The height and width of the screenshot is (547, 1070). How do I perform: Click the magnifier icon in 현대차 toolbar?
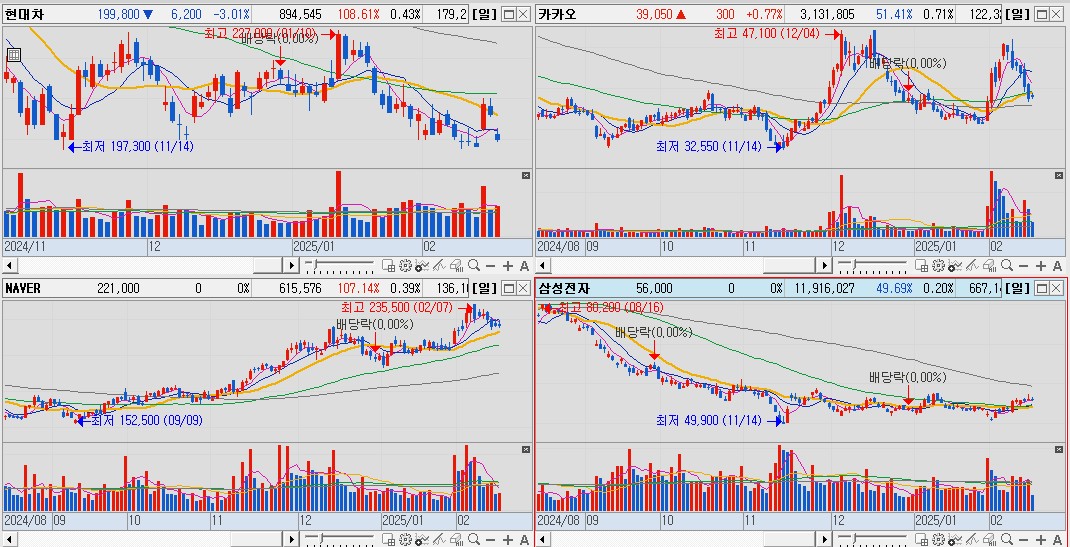tap(474, 265)
